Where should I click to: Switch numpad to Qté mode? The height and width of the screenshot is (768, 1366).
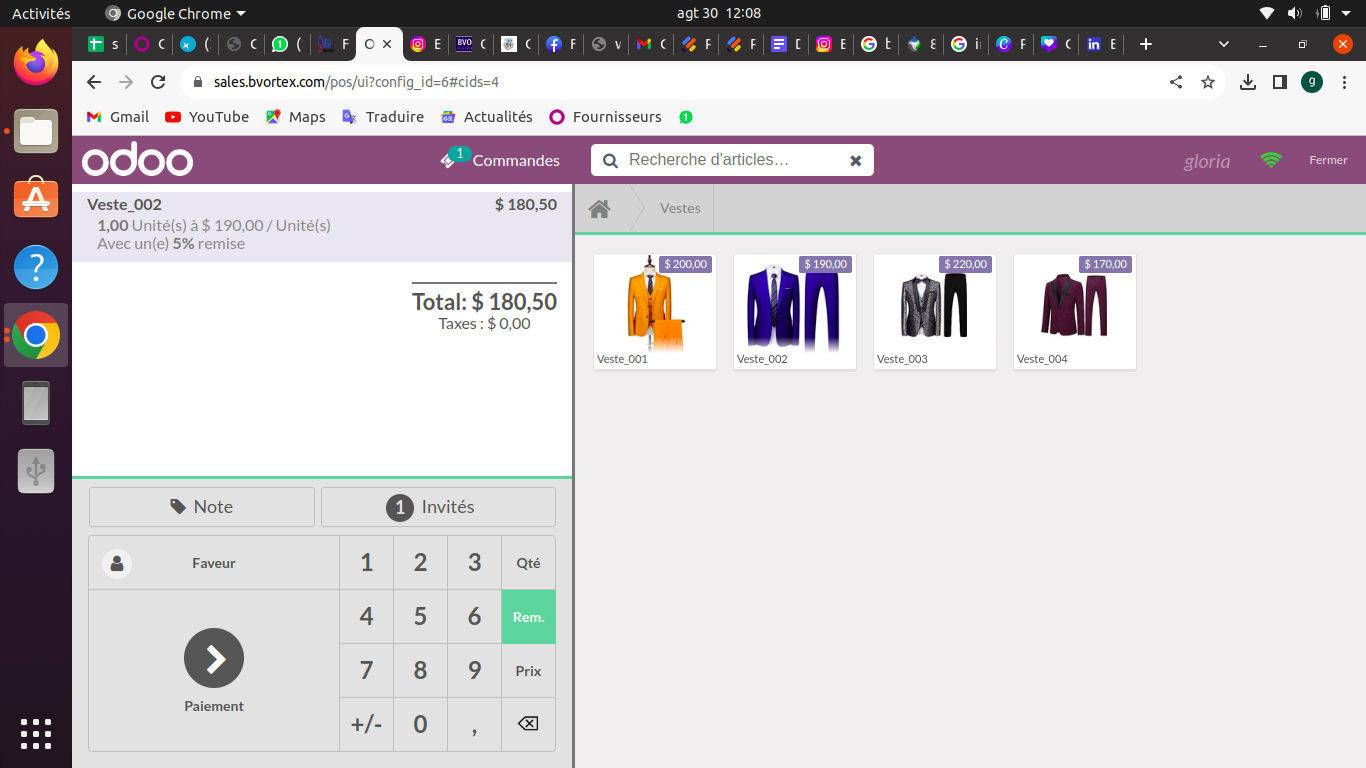528,563
